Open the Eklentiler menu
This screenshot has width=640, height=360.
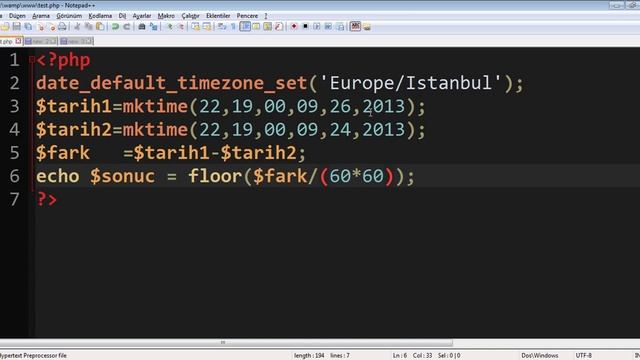(x=218, y=16)
